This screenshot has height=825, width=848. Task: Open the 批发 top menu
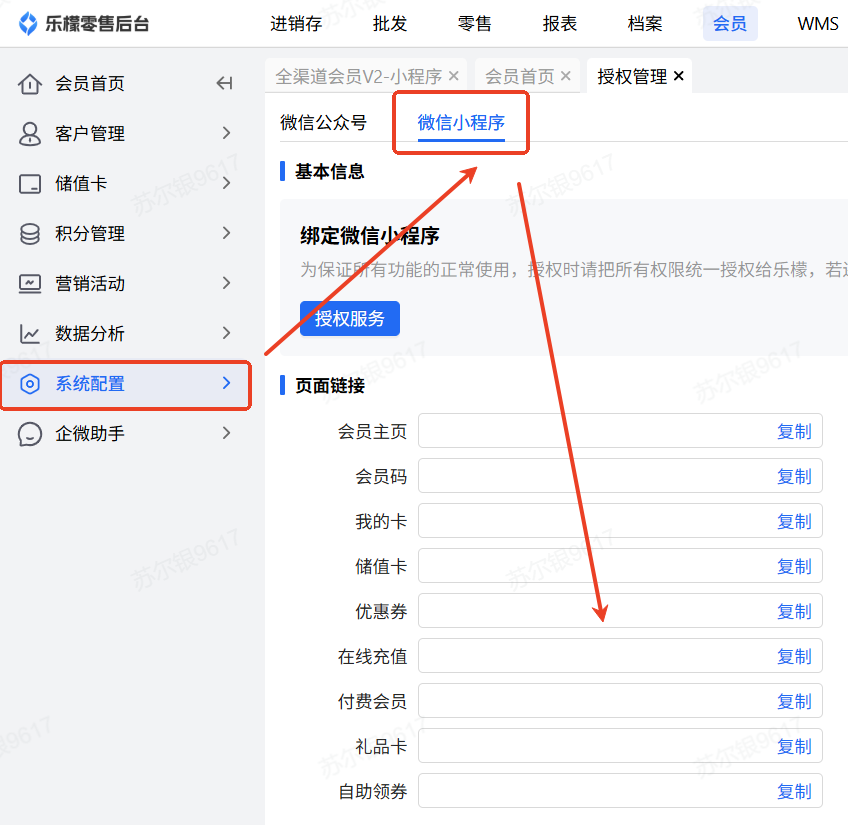tap(390, 24)
